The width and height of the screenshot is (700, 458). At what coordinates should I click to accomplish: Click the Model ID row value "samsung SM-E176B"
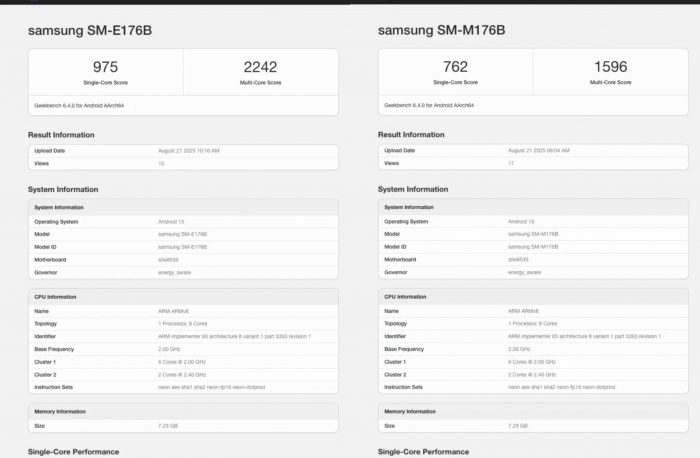tap(183, 247)
